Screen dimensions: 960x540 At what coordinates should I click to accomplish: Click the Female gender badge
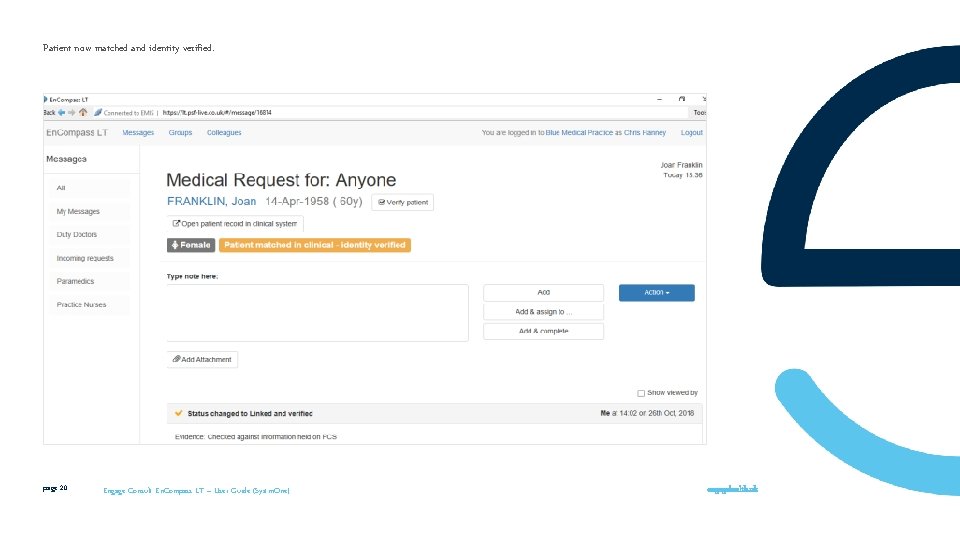(x=191, y=245)
